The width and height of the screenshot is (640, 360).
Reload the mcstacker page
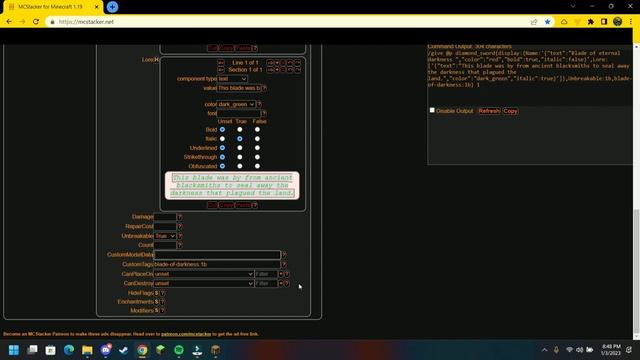coord(36,22)
